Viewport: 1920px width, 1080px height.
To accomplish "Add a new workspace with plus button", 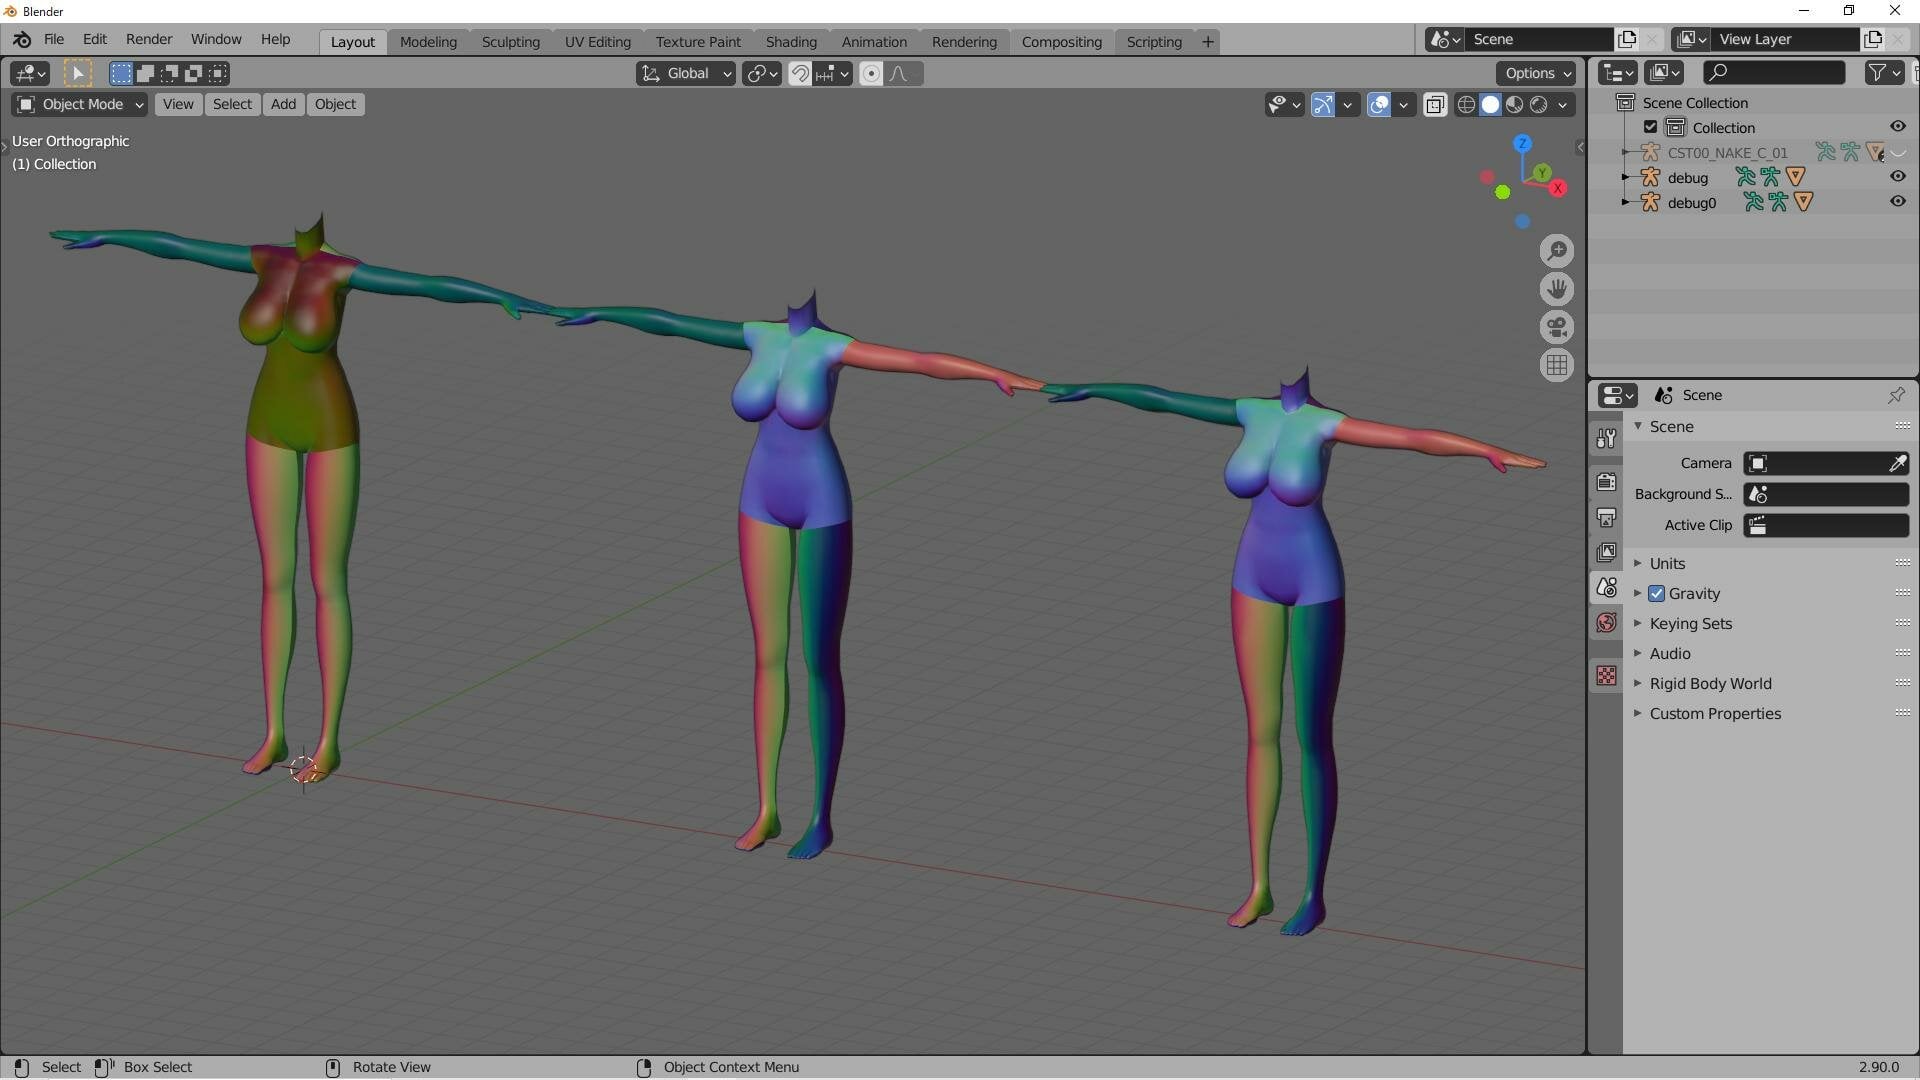I will point(1207,42).
